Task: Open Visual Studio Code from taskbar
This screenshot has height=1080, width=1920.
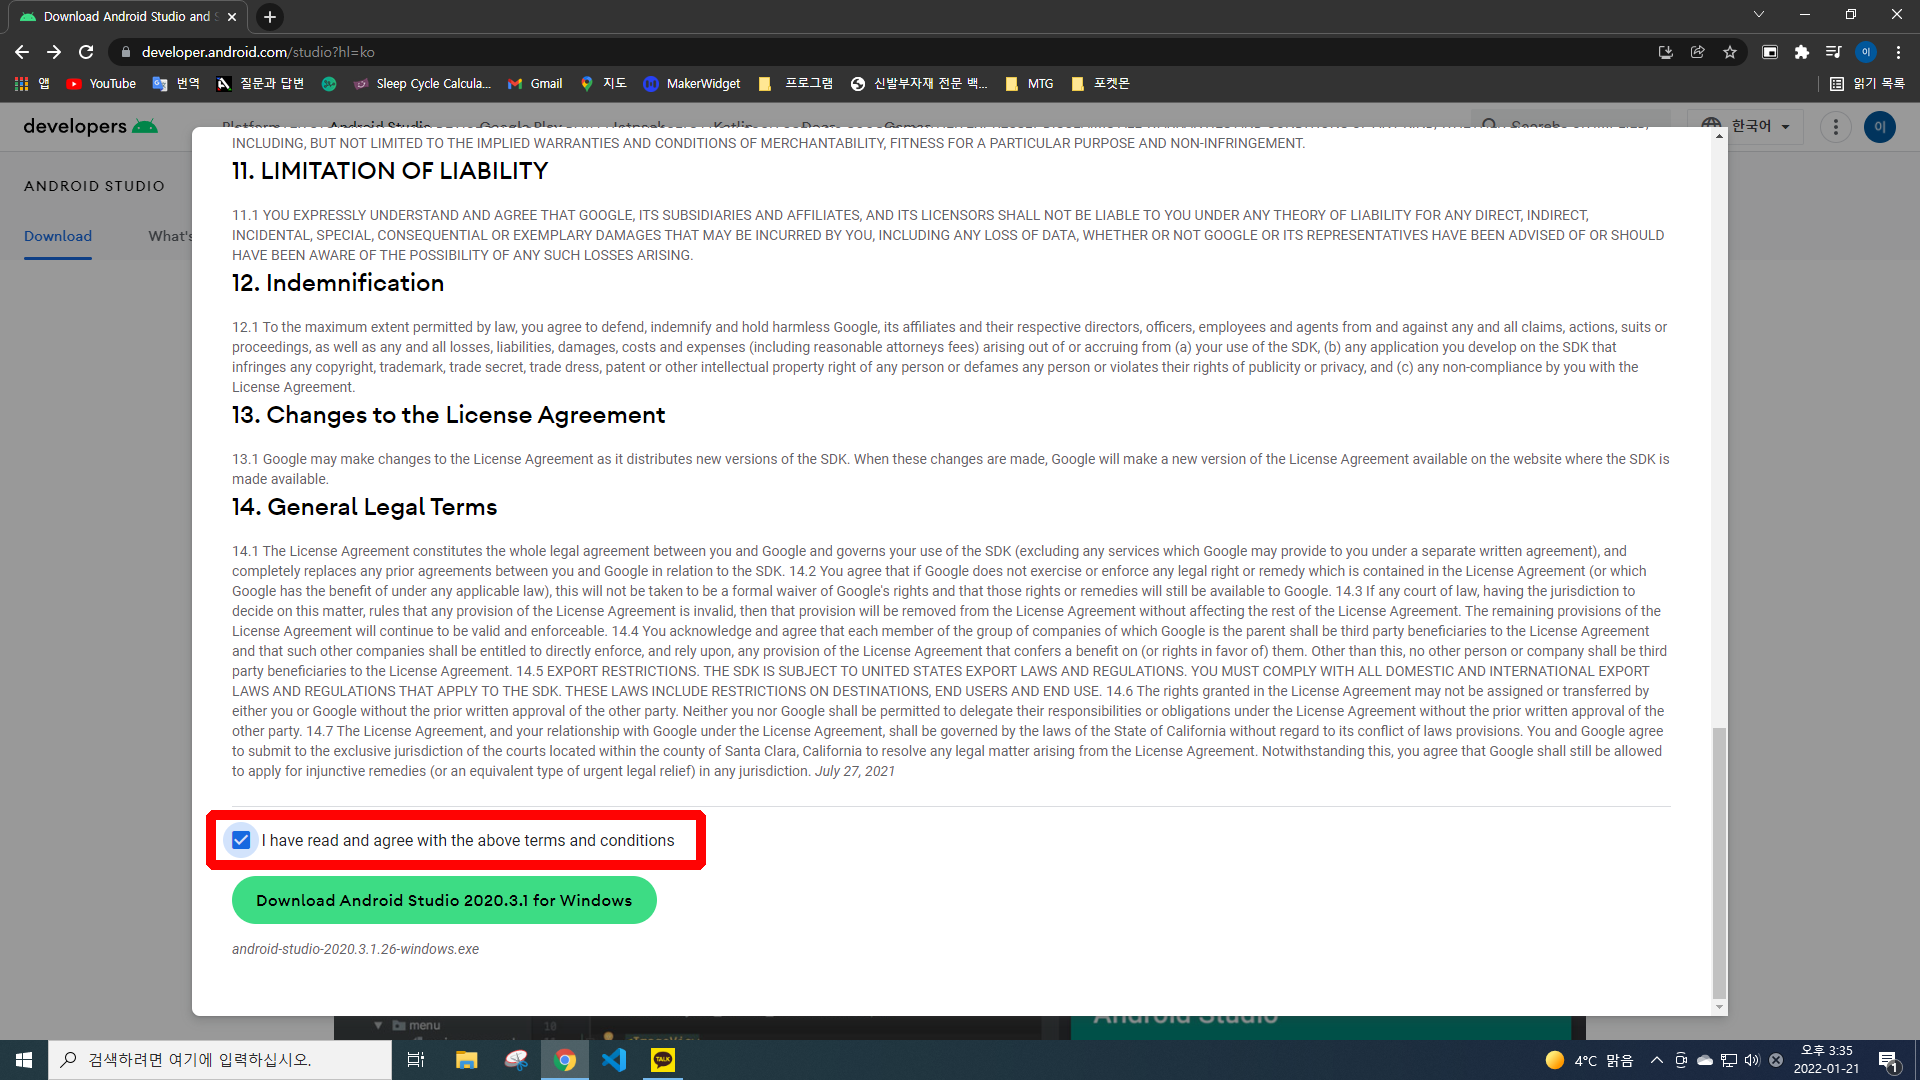Action: (x=614, y=1060)
